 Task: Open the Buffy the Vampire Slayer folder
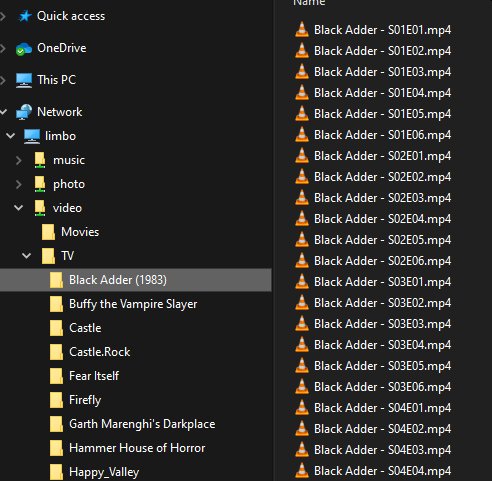click(133, 304)
